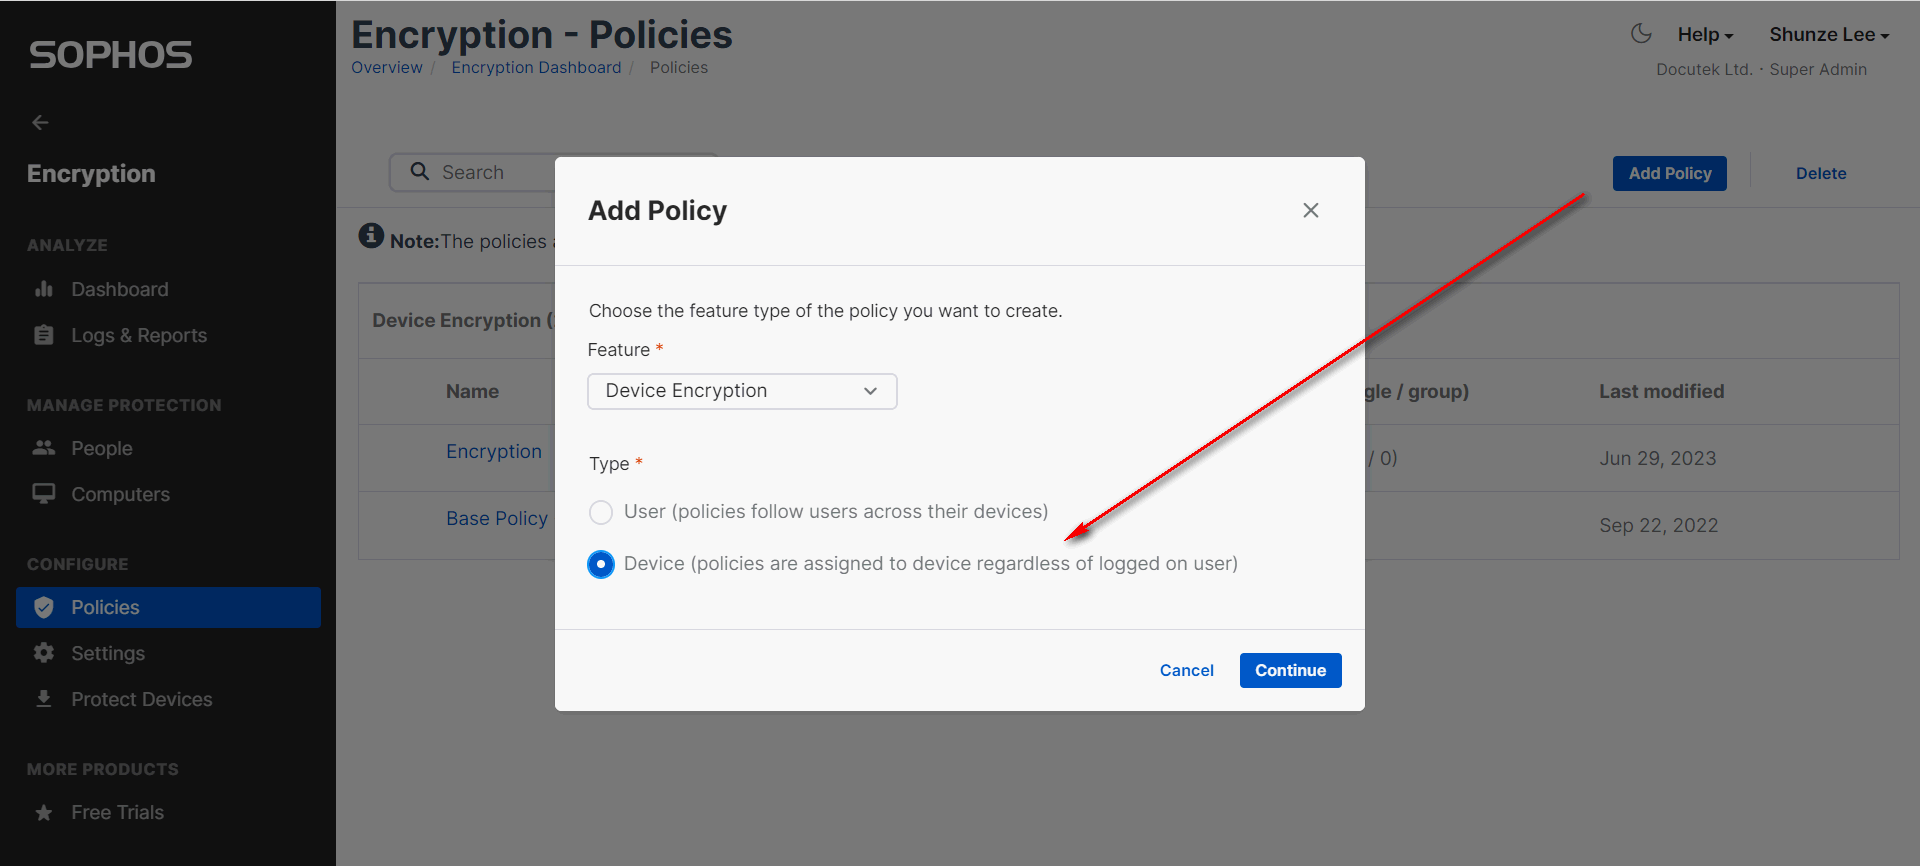Open Policies in the sidebar
The height and width of the screenshot is (866, 1920).
tap(168, 607)
